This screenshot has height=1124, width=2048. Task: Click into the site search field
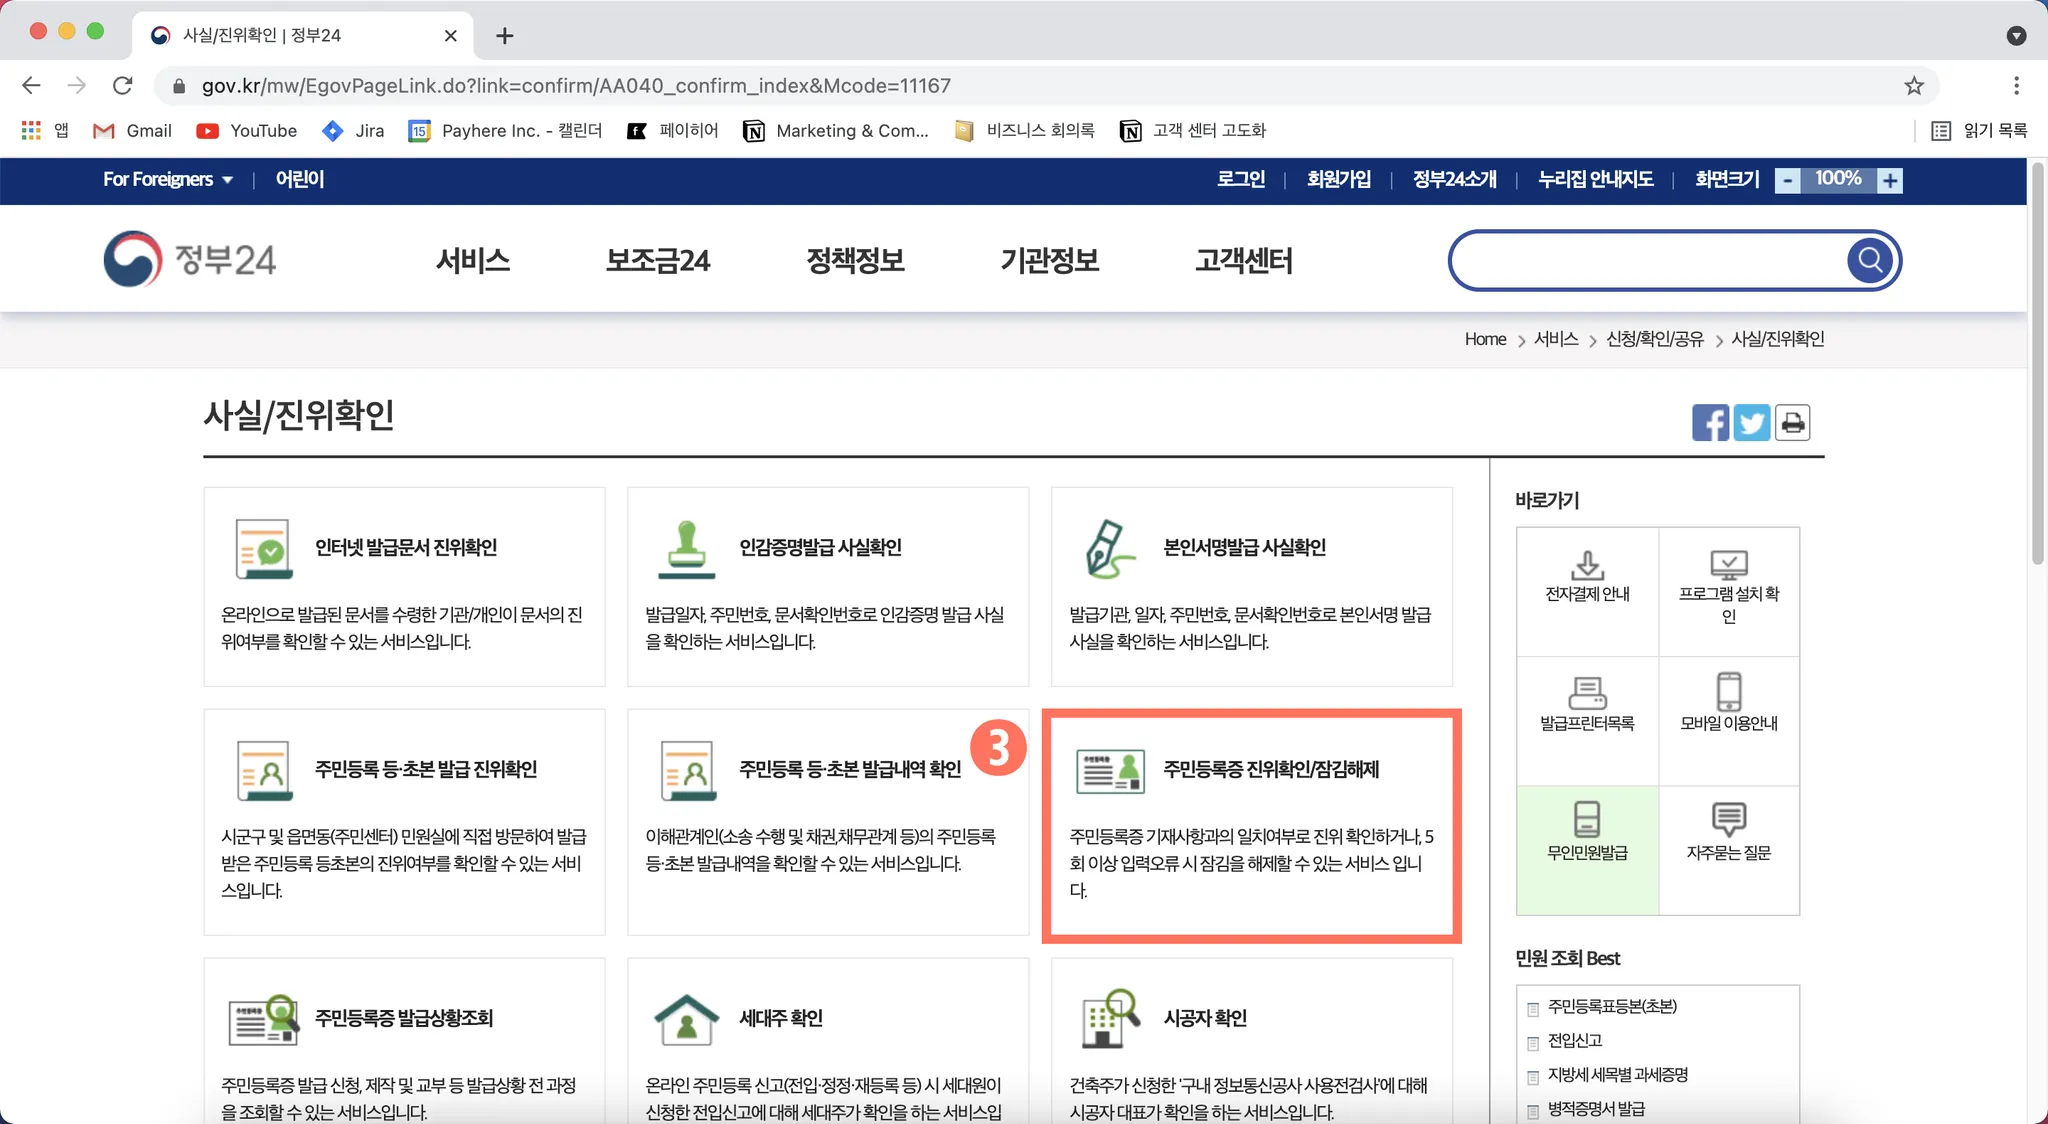(1648, 261)
